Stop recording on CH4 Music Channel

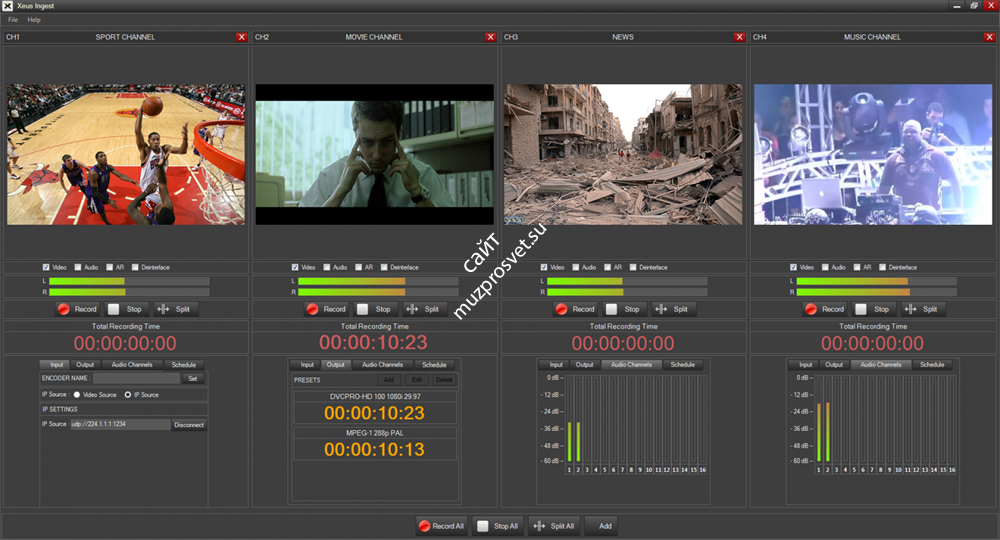(x=872, y=309)
